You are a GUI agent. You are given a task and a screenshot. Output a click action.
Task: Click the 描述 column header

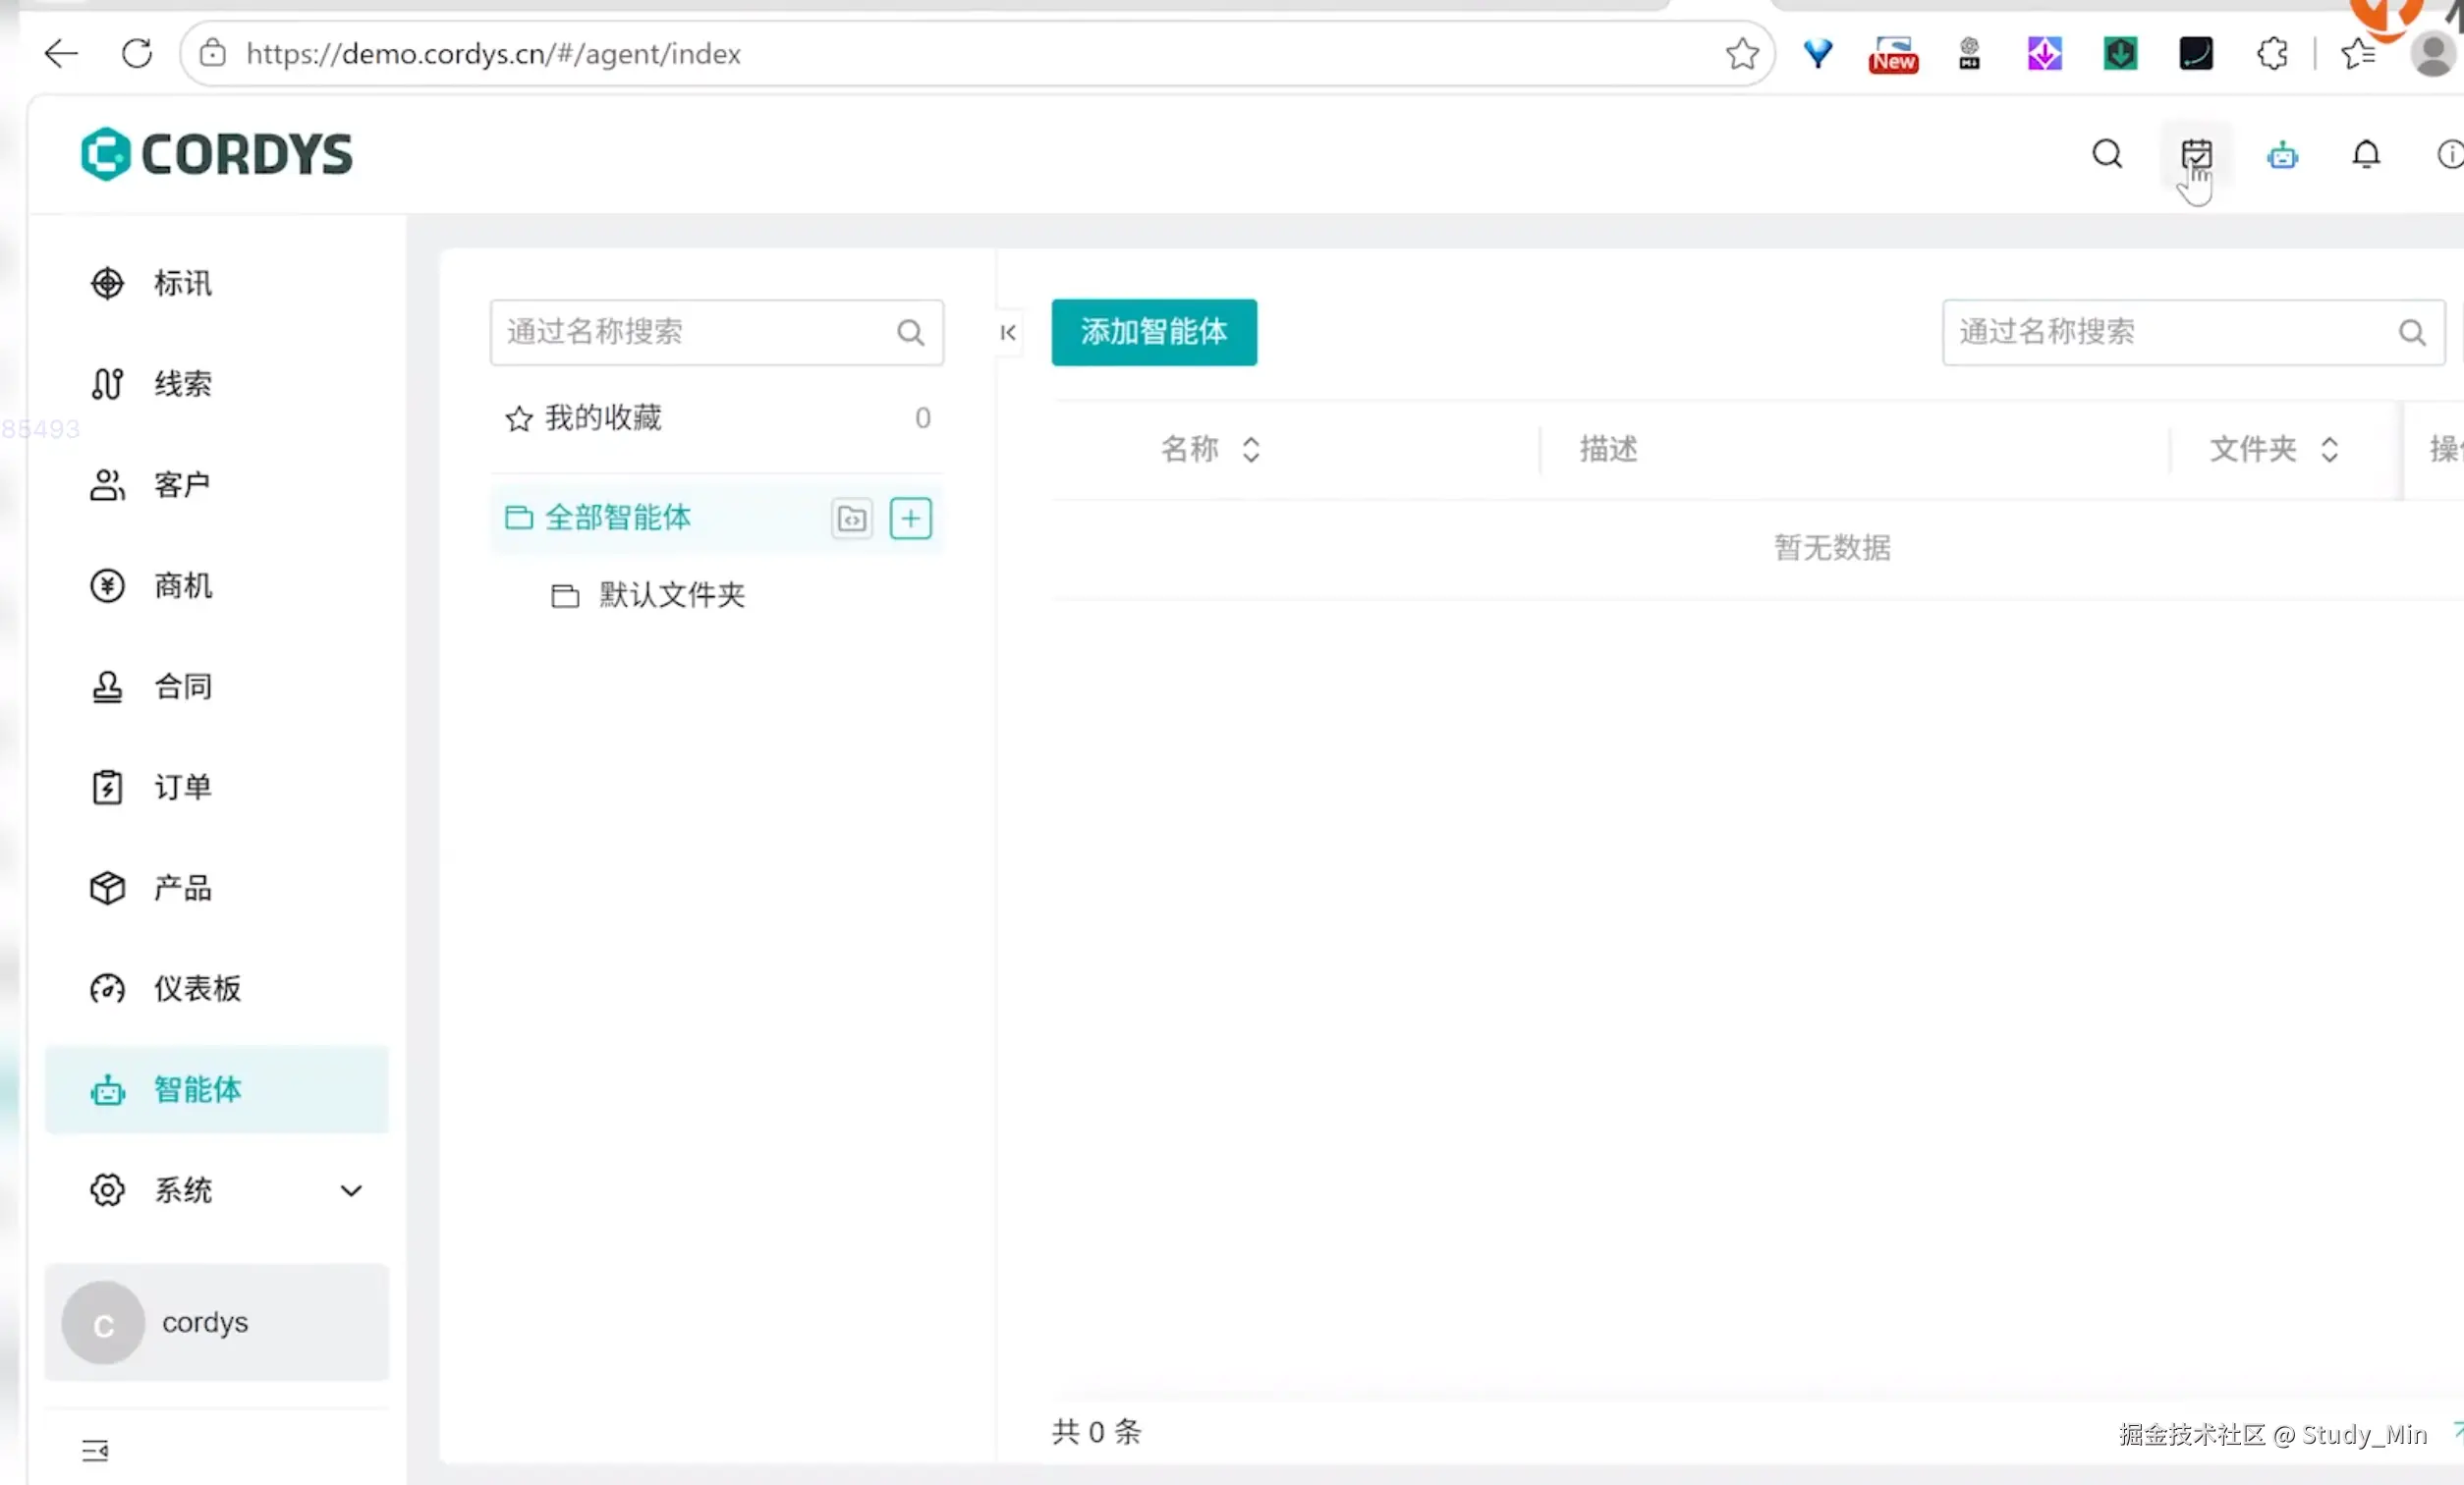(x=1608, y=449)
